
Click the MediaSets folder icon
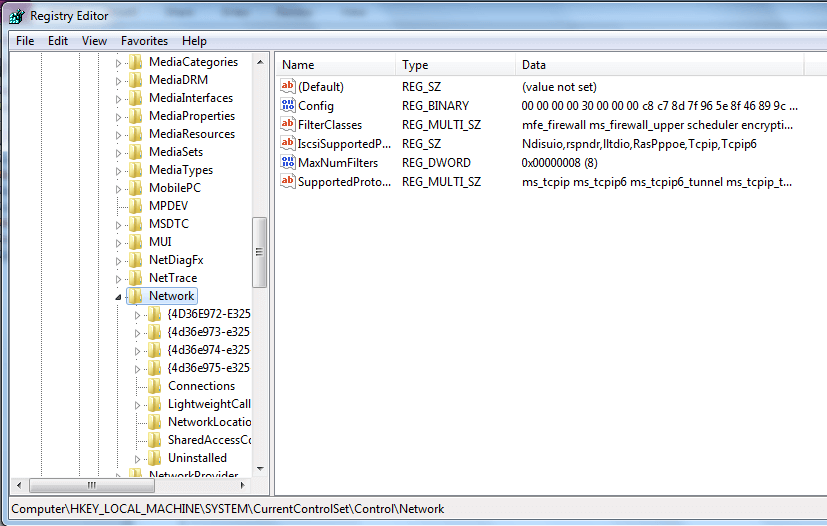(x=136, y=151)
